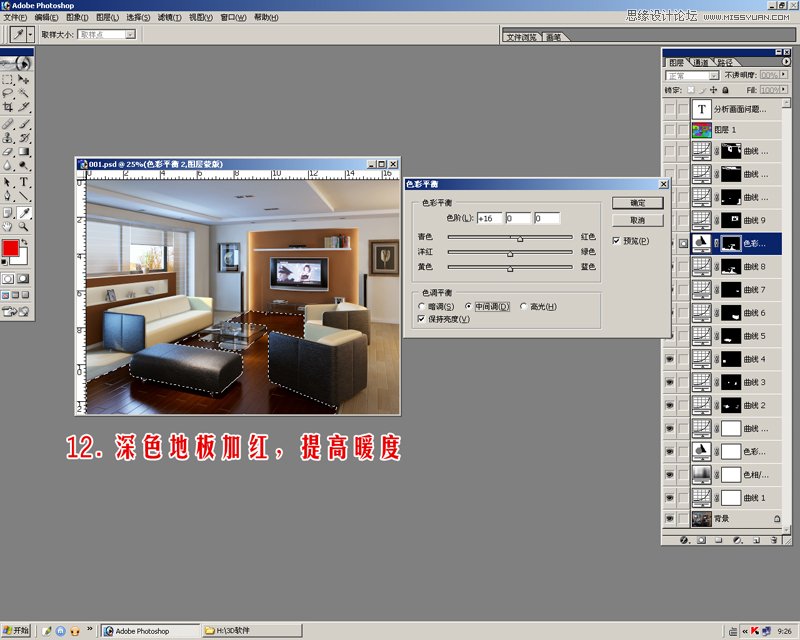Open the Layers panel flyout menu
The width and height of the screenshot is (800, 640).
(x=786, y=61)
